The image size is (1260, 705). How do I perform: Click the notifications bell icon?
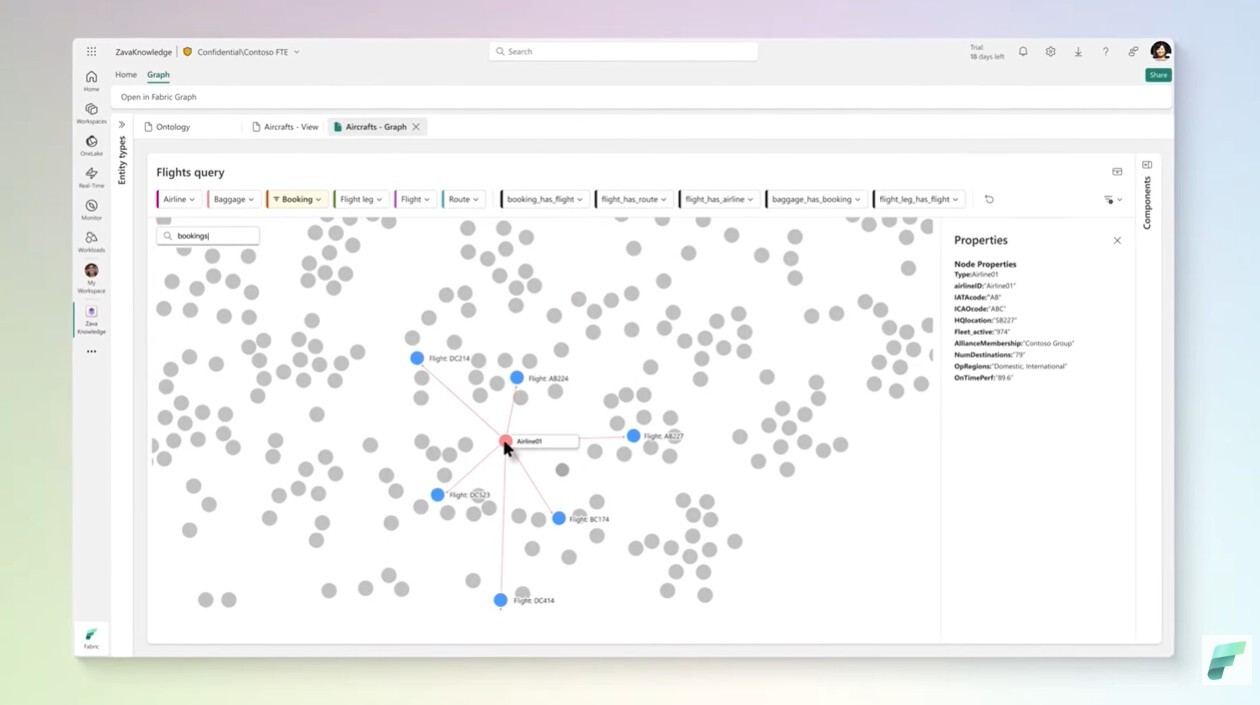coord(1022,51)
